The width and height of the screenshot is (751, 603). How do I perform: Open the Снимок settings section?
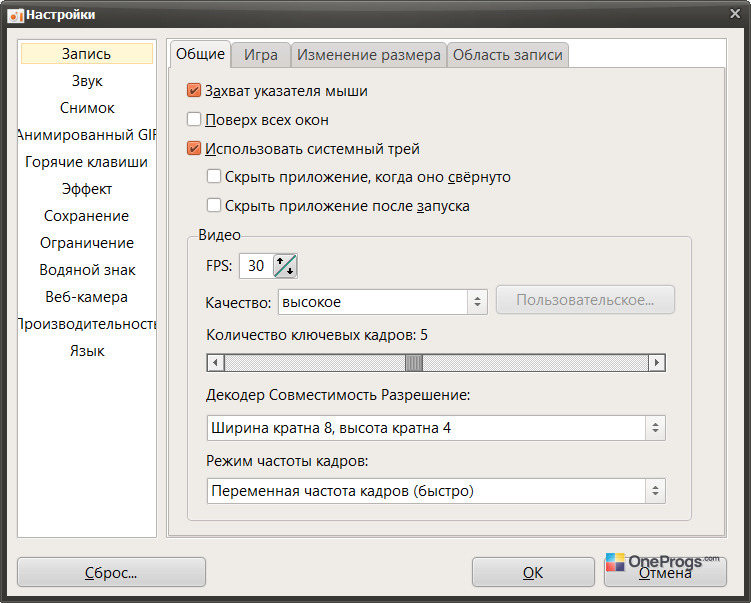[x=87, y=108]
